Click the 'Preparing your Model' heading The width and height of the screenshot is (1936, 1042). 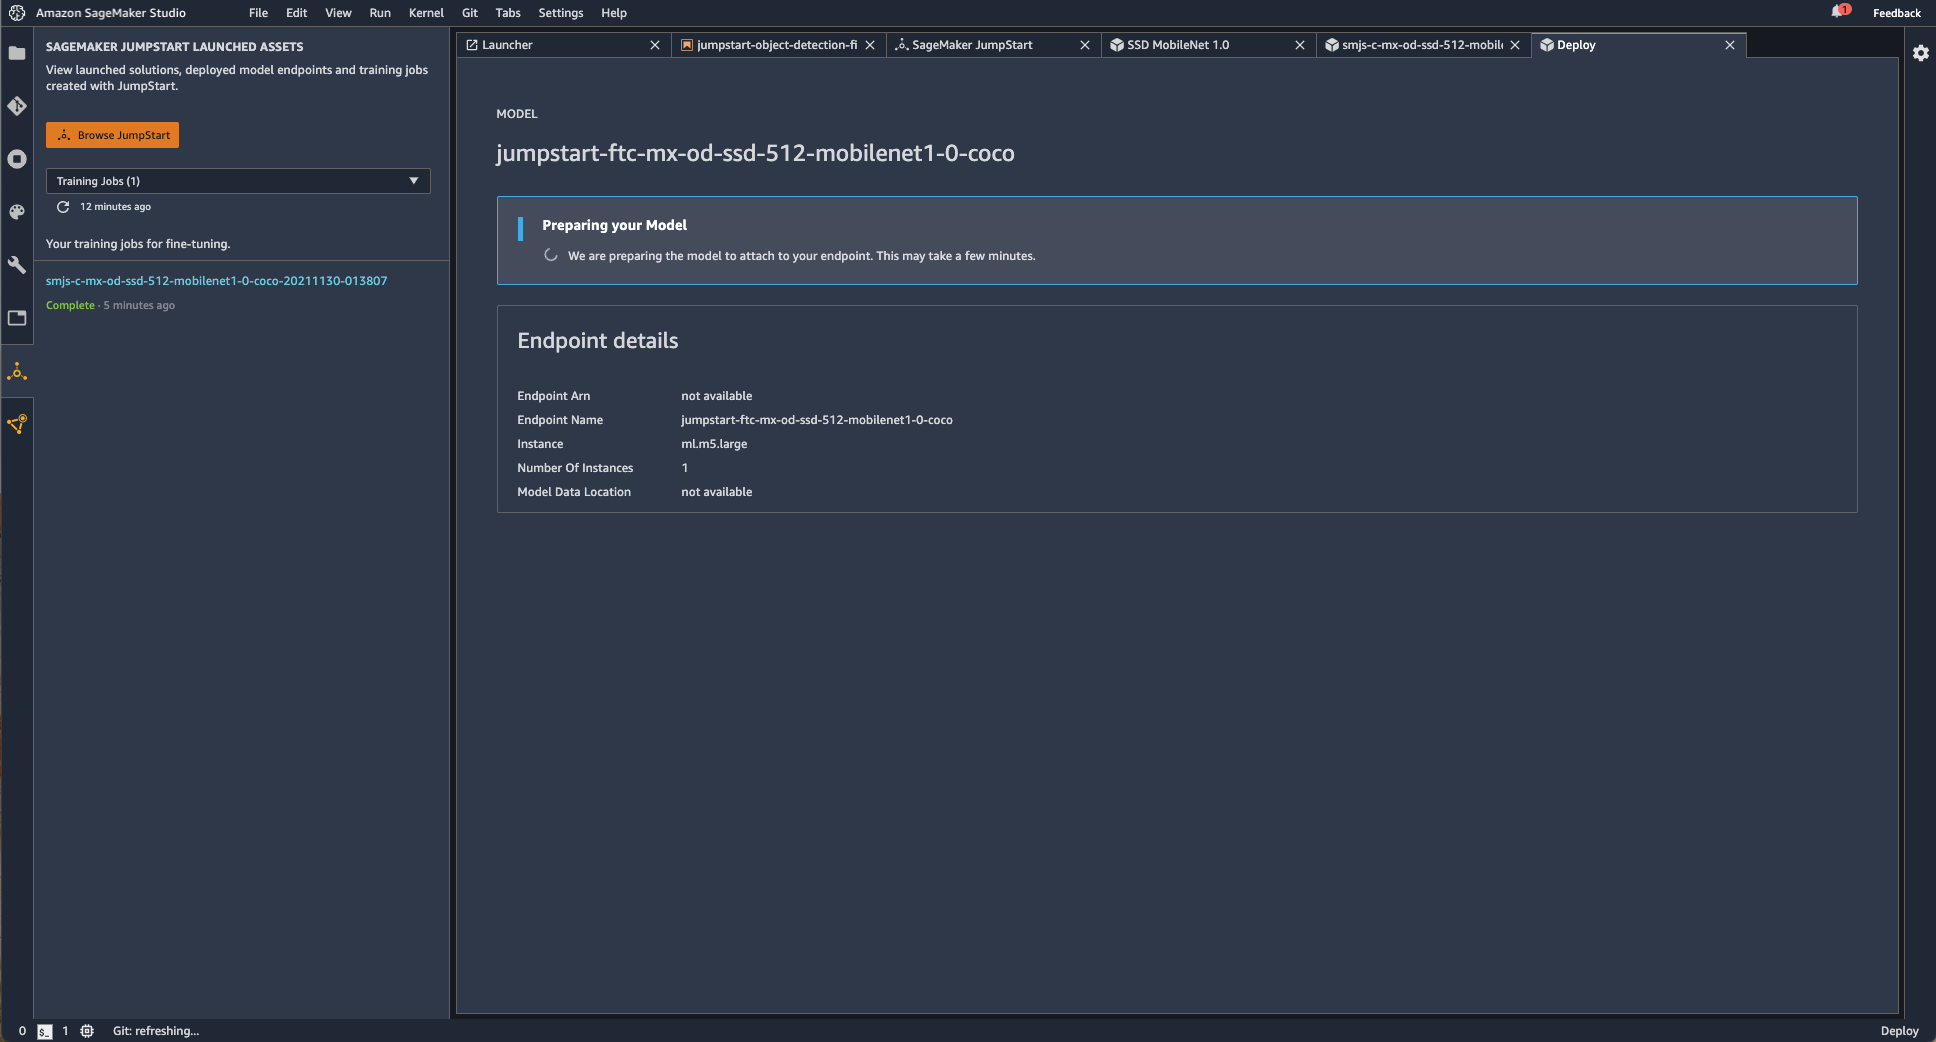coord(614,225)
